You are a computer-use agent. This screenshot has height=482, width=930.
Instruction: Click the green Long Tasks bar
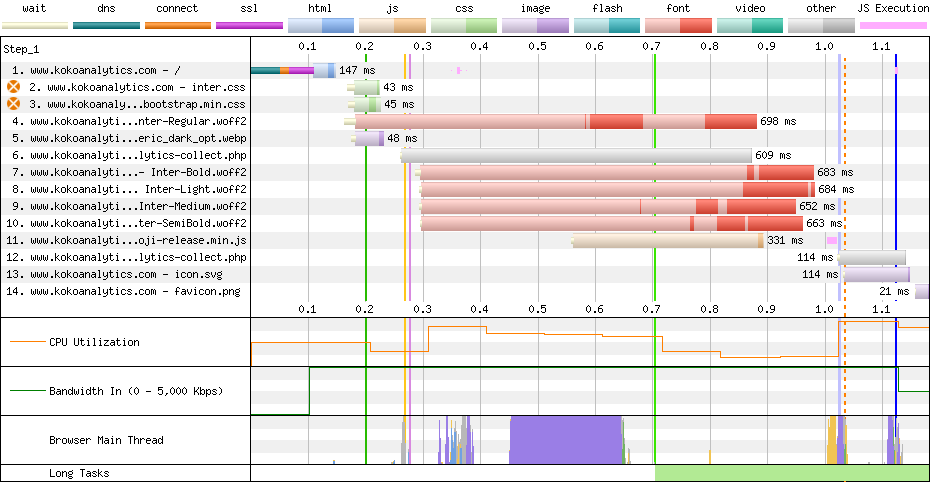[x=792, y=473]
